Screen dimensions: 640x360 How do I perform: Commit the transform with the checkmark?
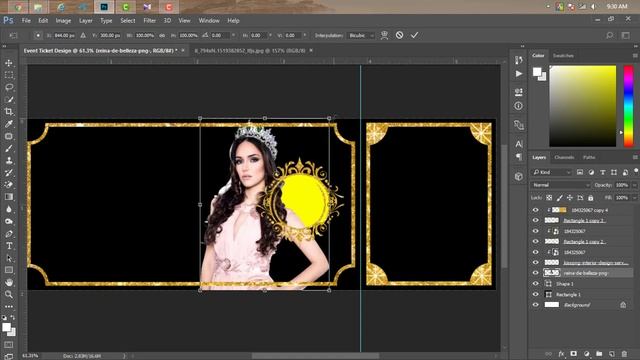[414, 35]
